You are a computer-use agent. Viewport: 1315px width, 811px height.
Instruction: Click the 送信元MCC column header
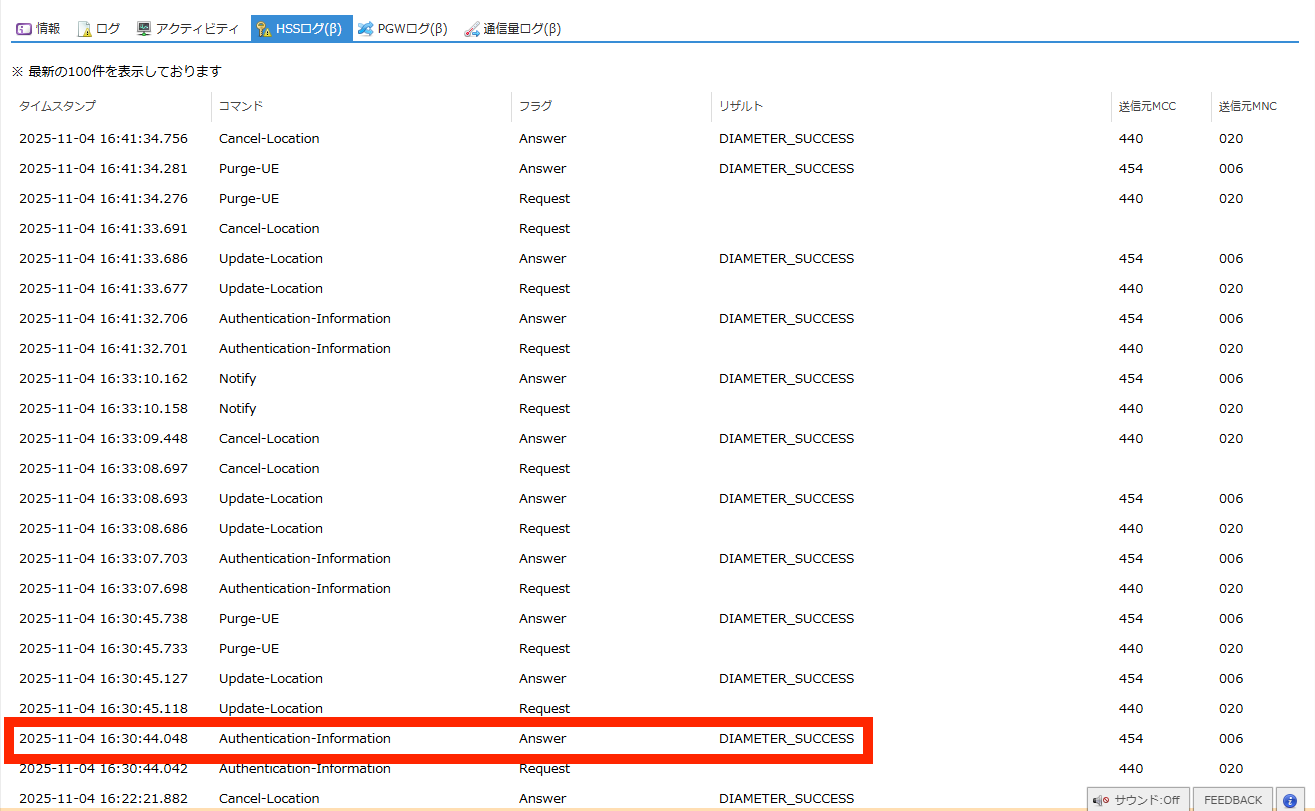coord(1147,106)
